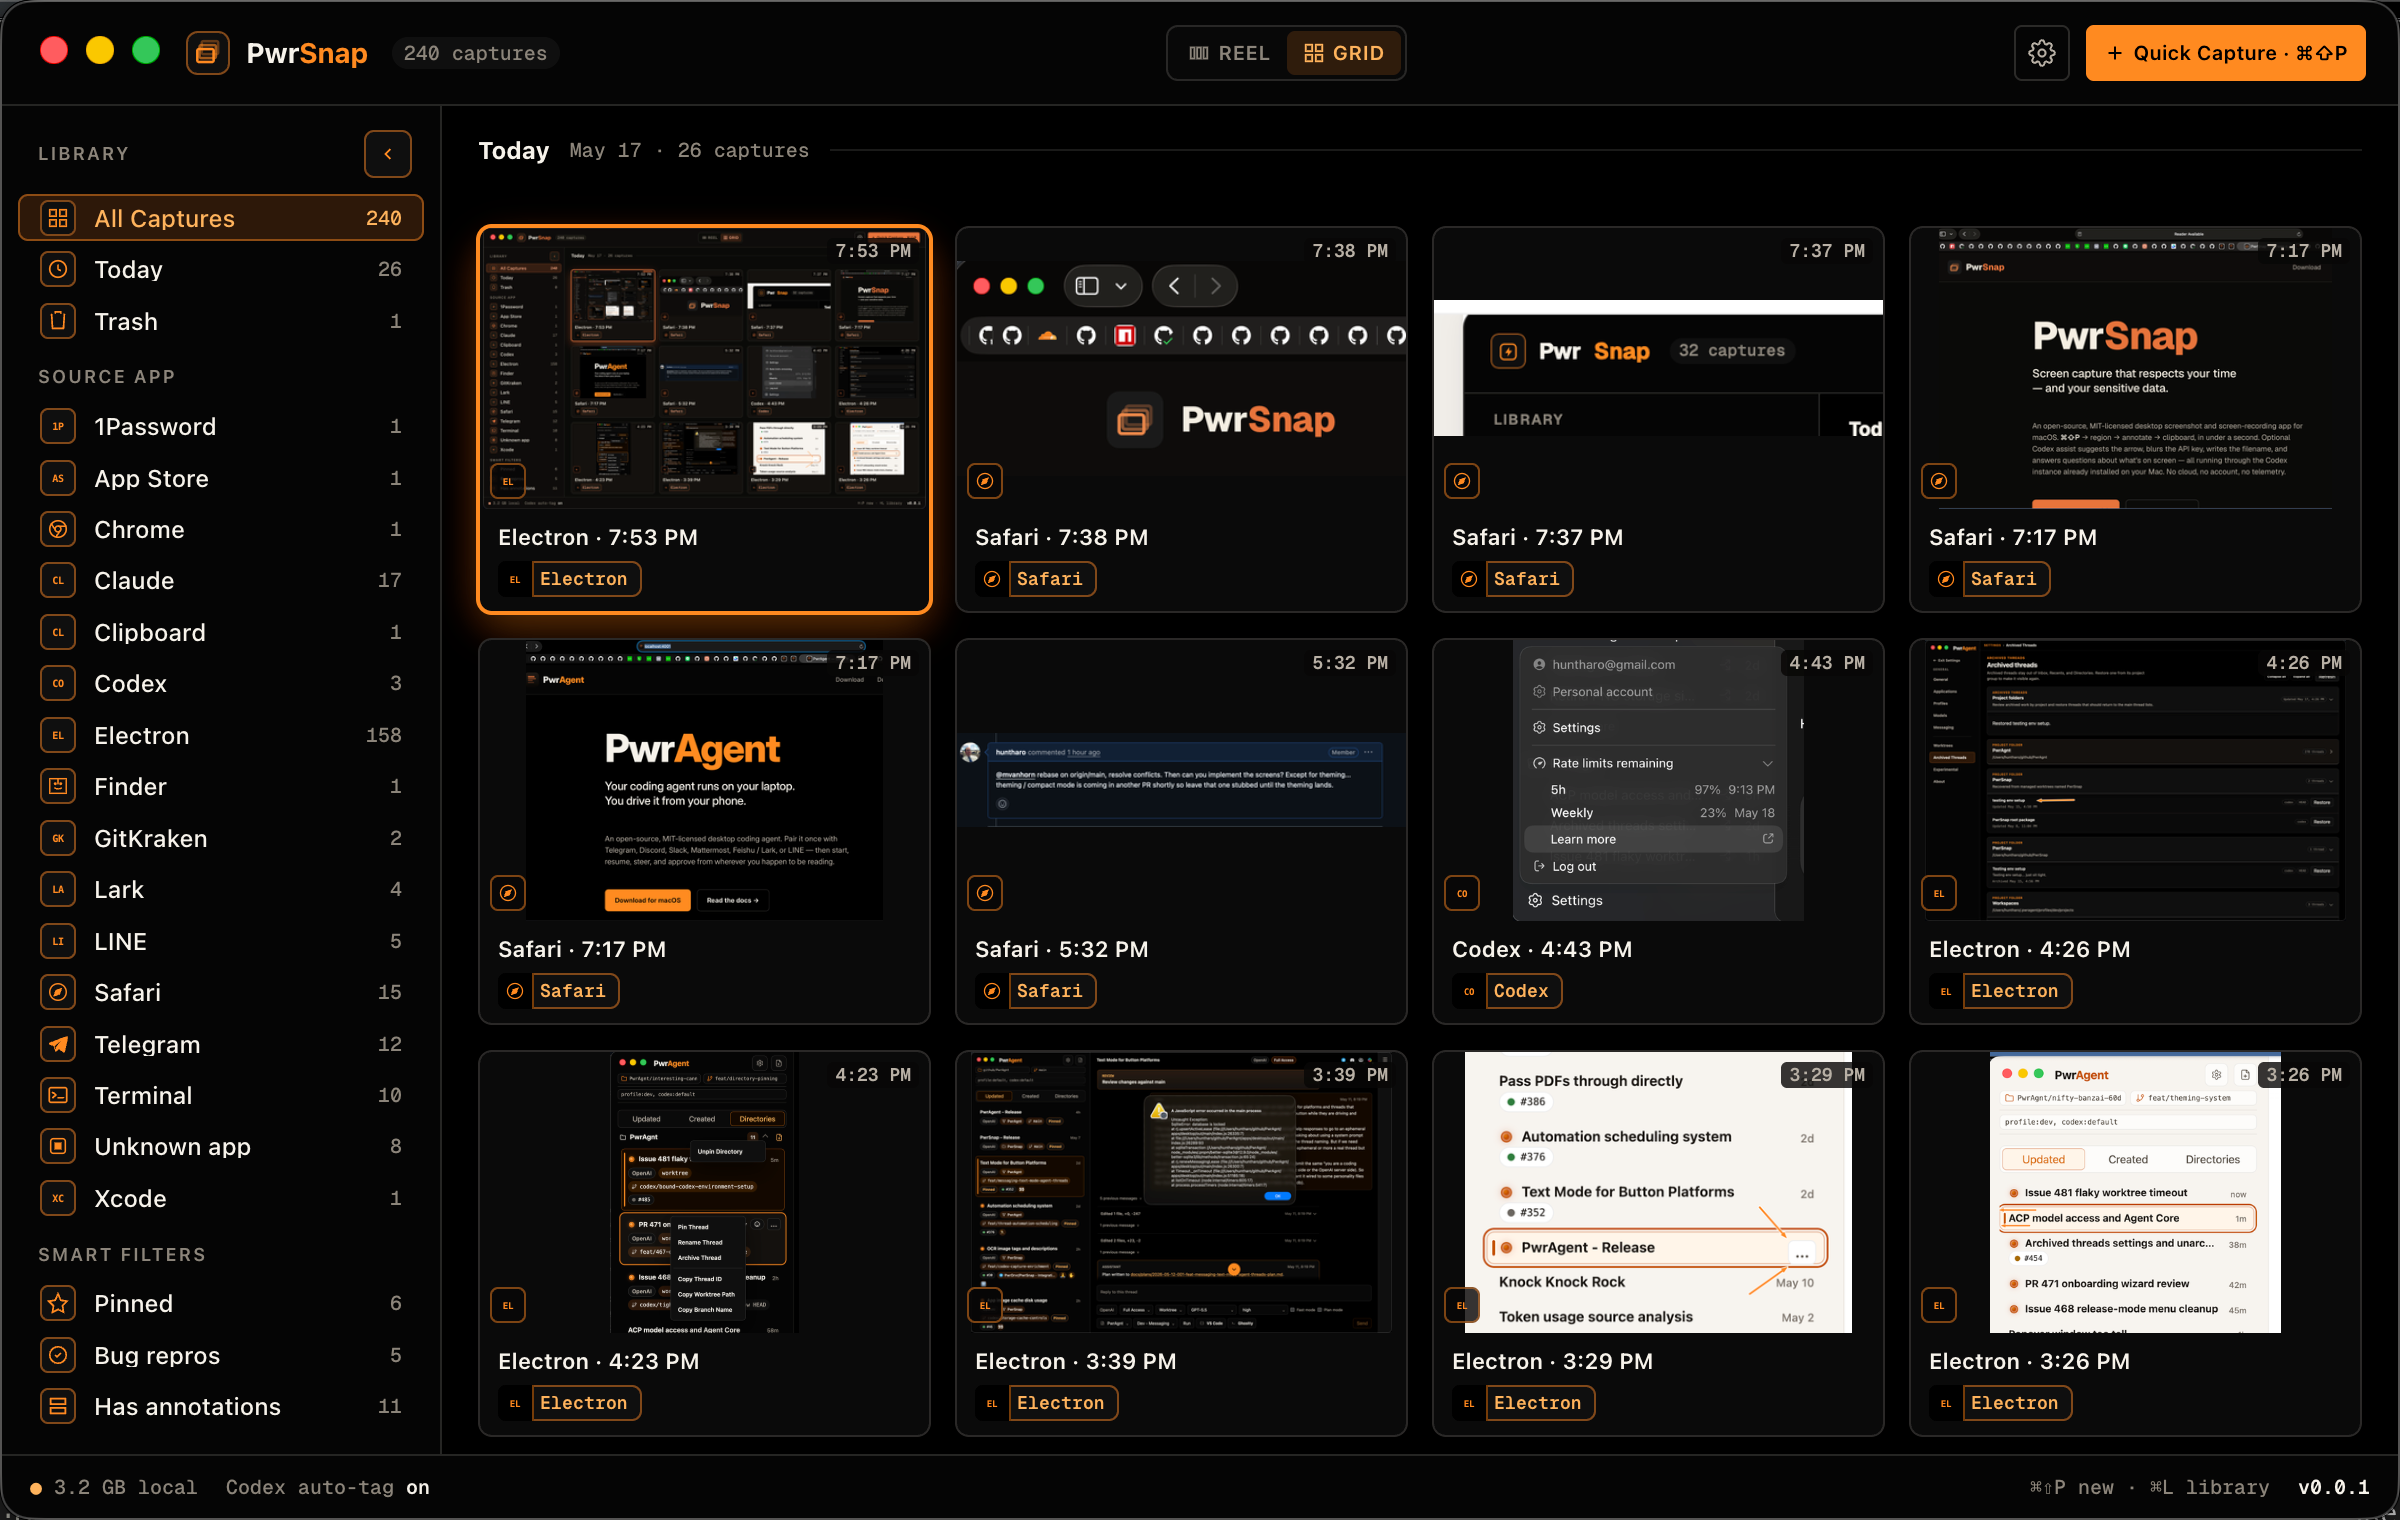Click the Safari compass icon in sidebar
This screenshot has height=1520, width=2400.
(58, 992)
